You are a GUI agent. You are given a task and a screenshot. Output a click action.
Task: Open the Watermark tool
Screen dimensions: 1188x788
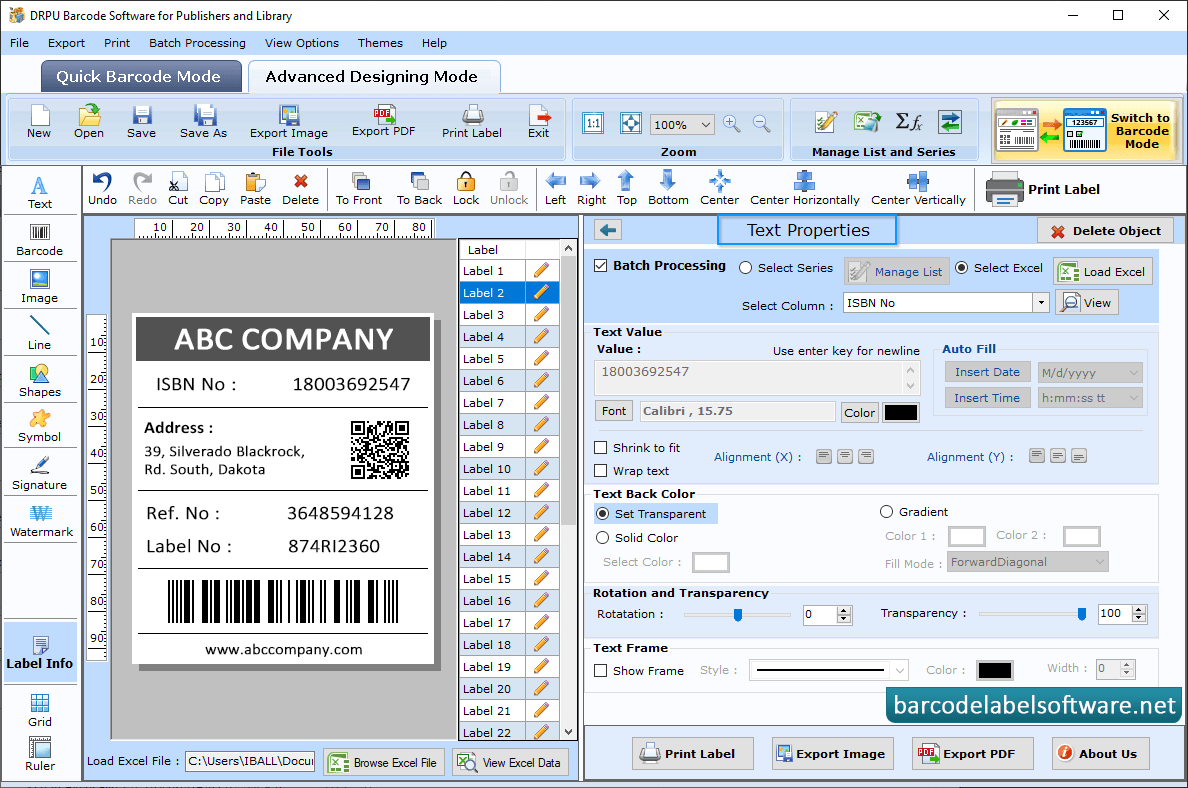tap(41, 521)
